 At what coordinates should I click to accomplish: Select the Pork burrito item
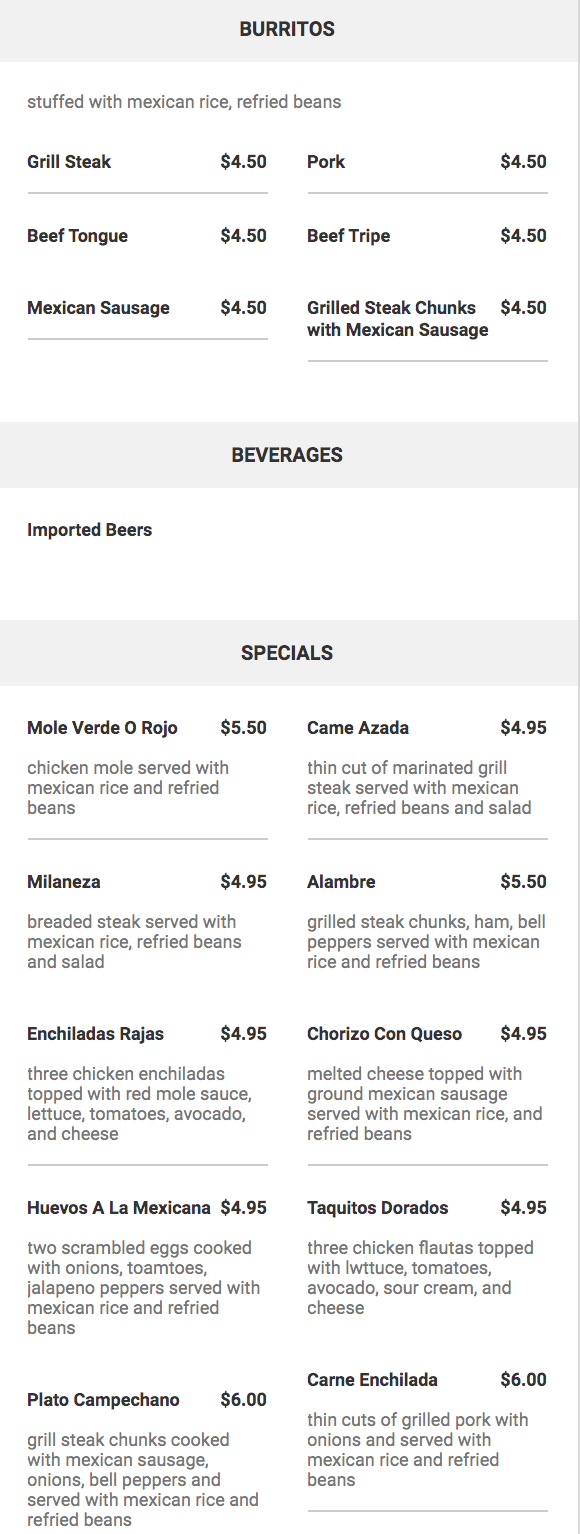427,162
